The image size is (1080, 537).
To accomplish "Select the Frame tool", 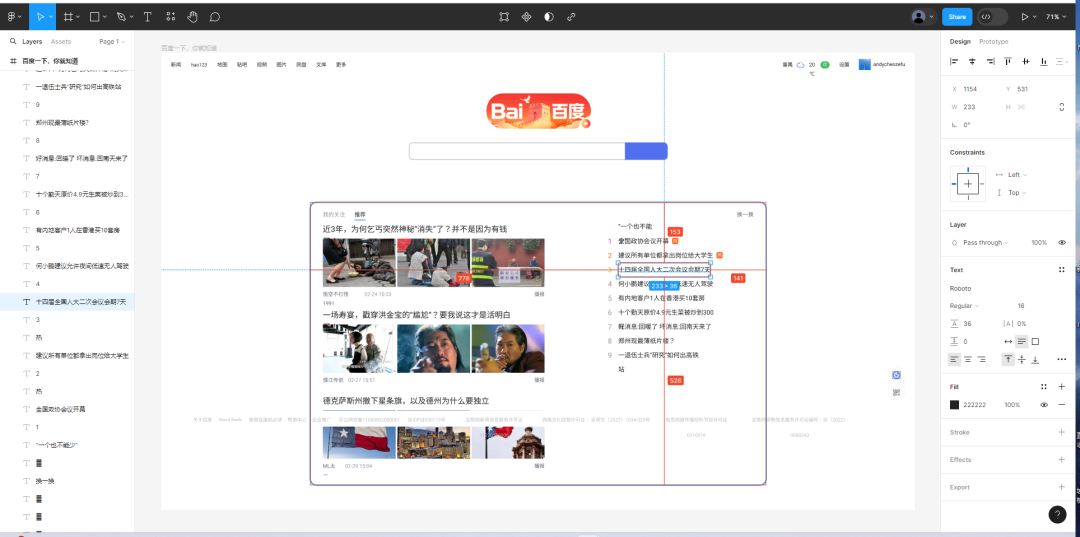I will coord(68,17).
